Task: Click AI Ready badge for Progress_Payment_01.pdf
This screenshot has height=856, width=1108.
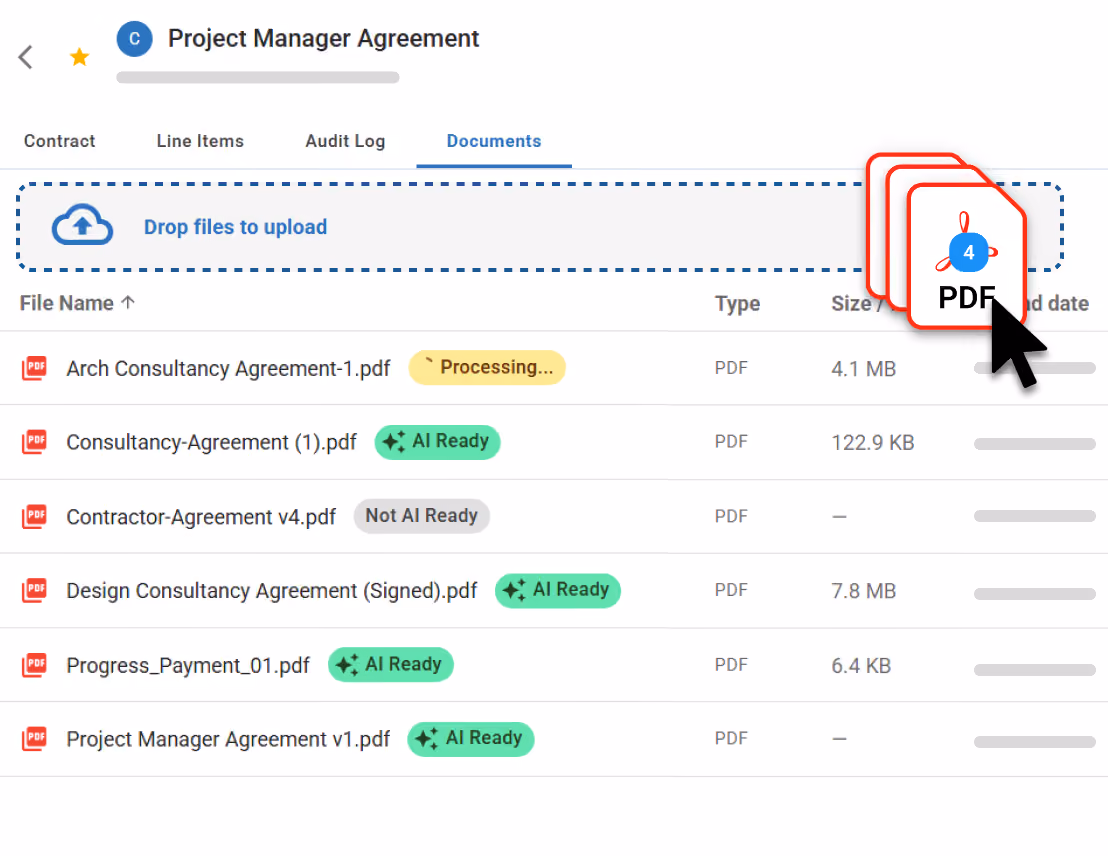Action: click(391, 665)
